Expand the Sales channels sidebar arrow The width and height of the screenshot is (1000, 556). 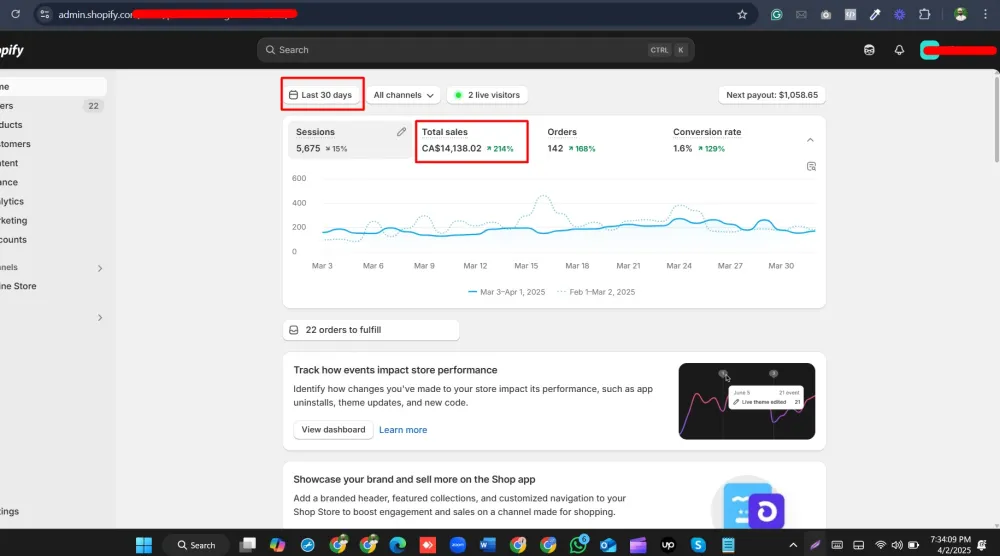point(99,268)
